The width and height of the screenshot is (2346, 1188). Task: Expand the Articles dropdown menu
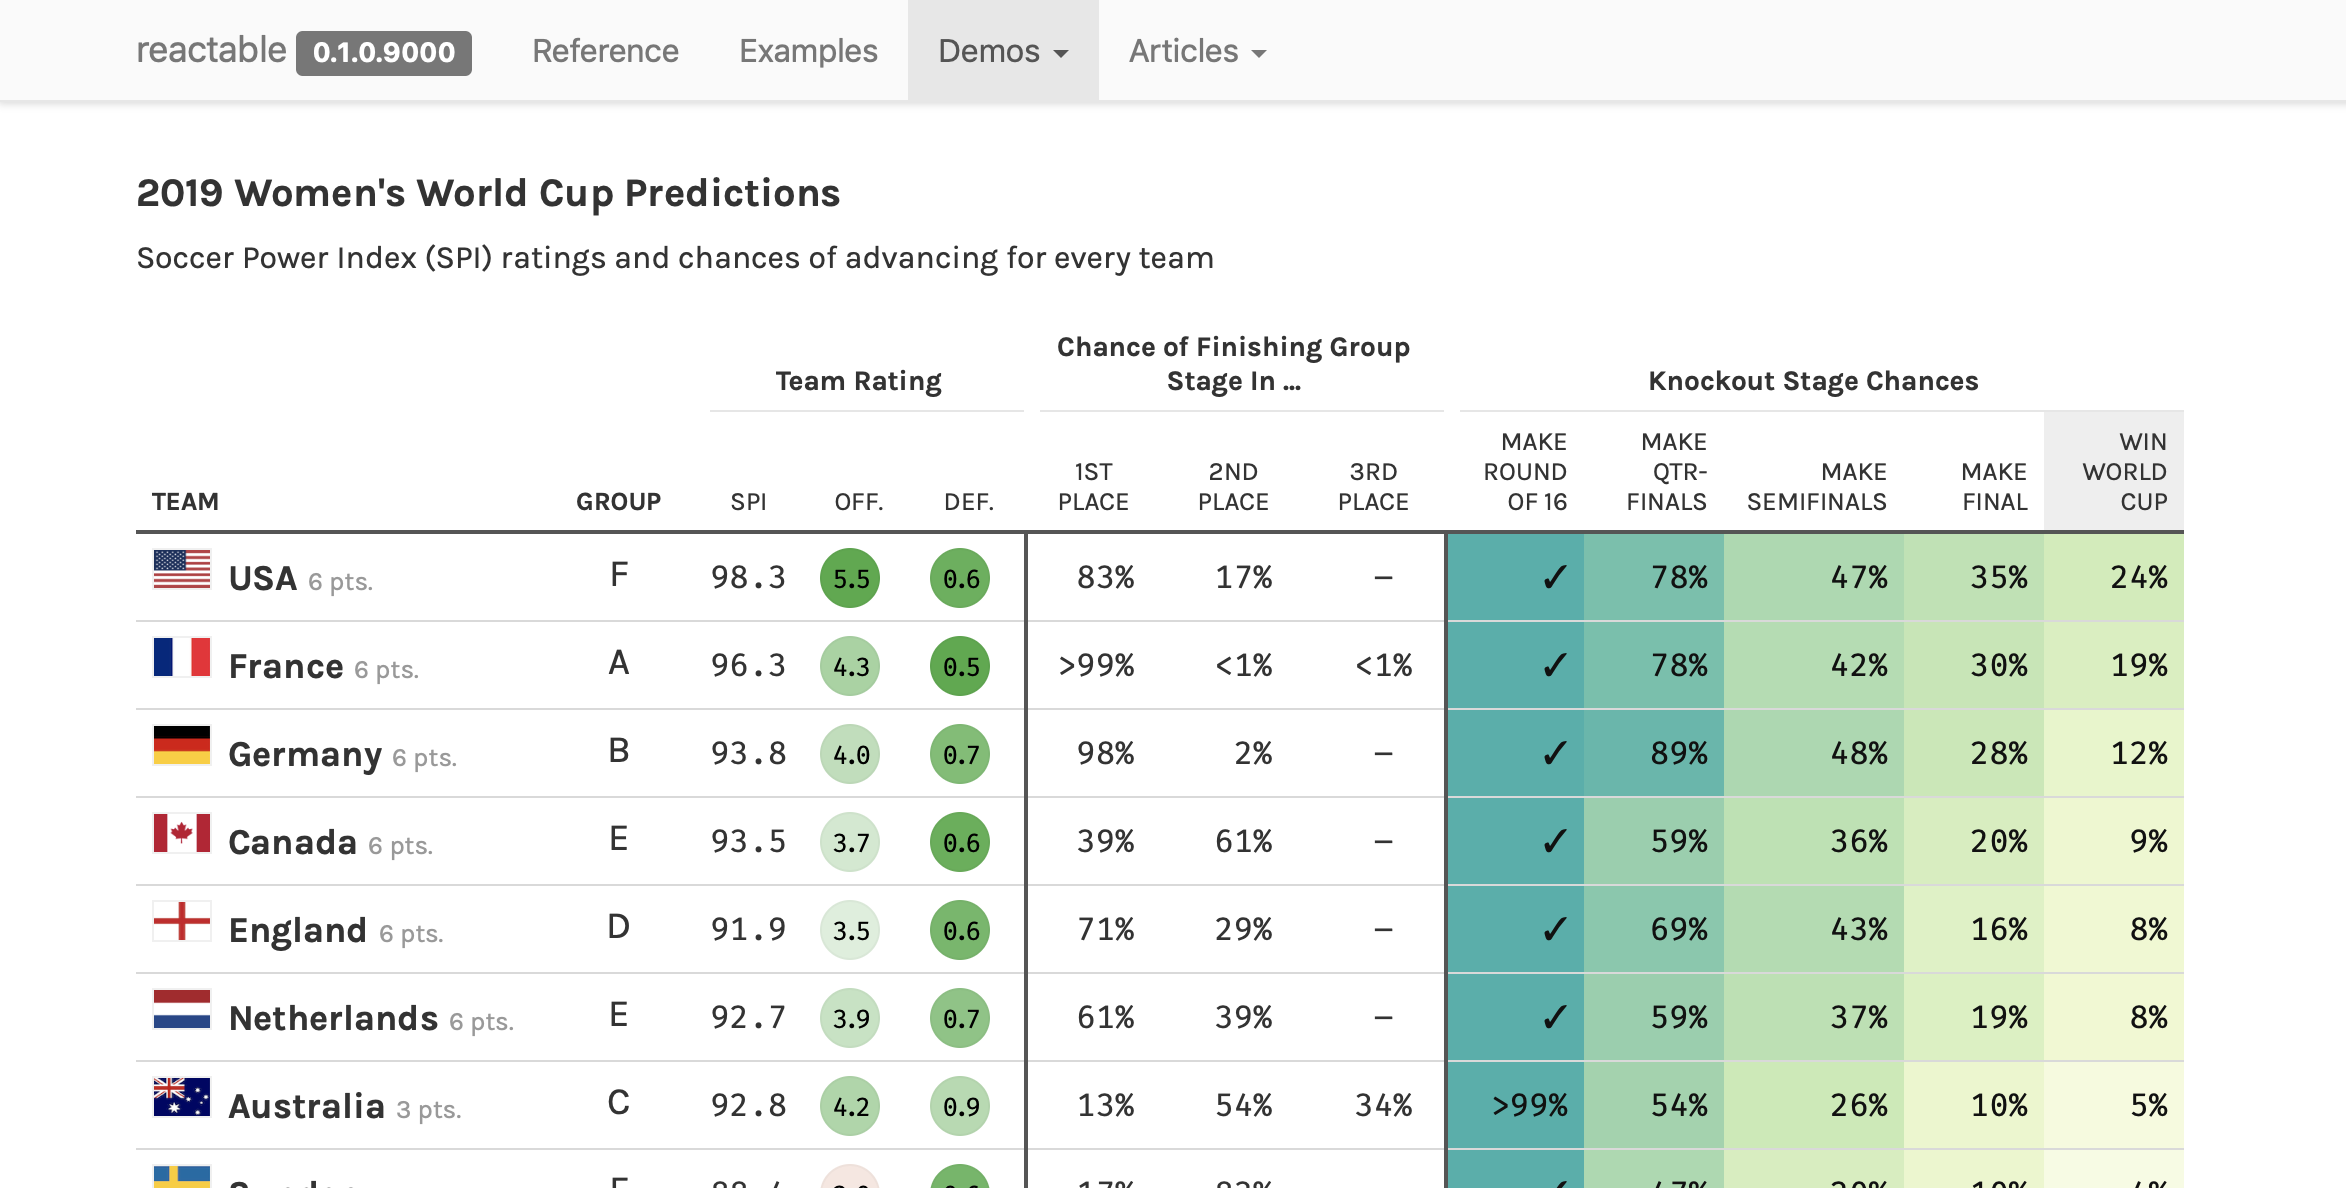point(1197,51)
